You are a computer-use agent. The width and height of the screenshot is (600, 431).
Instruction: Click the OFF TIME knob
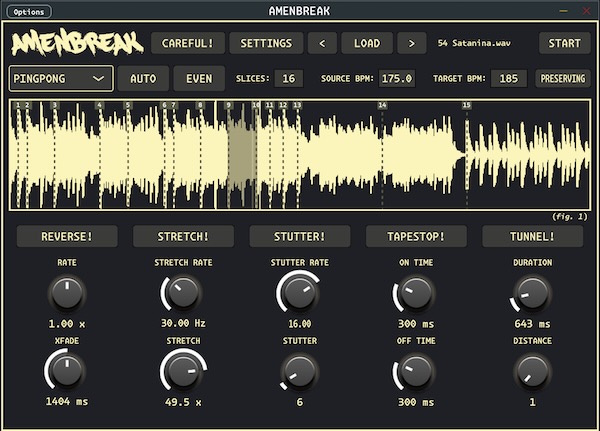(x=416, y=372)
